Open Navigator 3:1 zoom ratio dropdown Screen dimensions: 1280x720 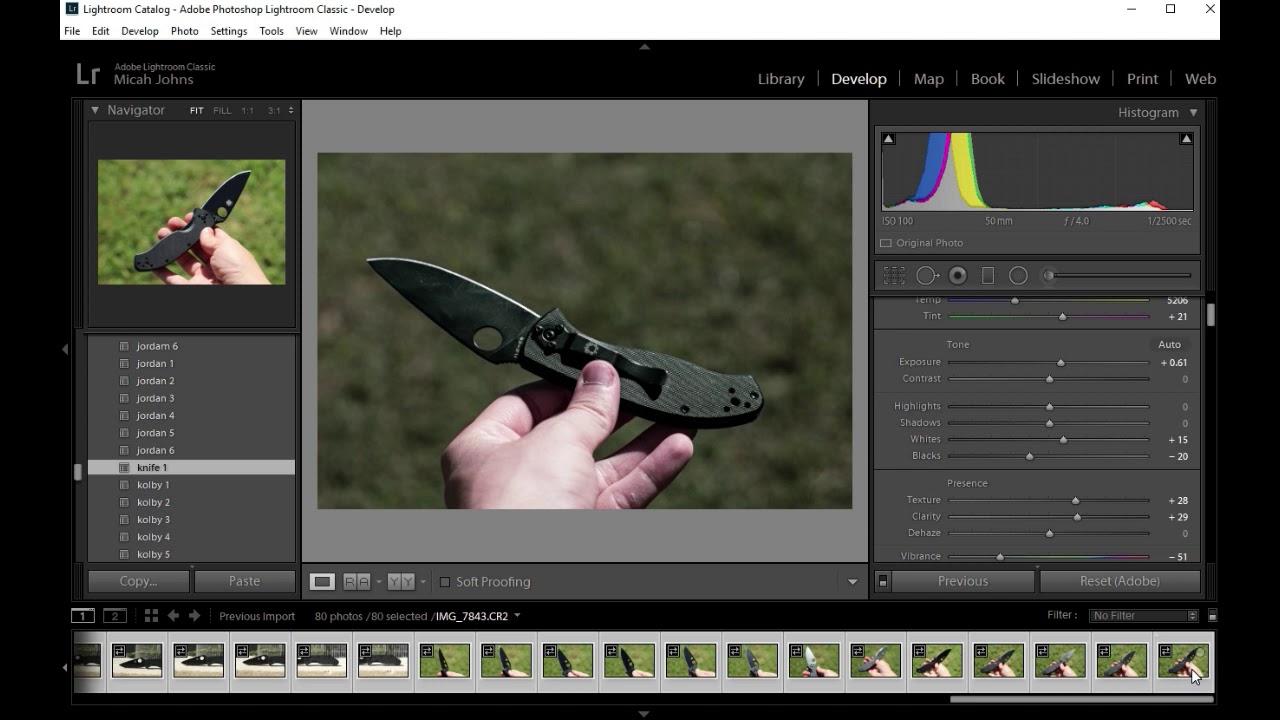pos(291,111)
